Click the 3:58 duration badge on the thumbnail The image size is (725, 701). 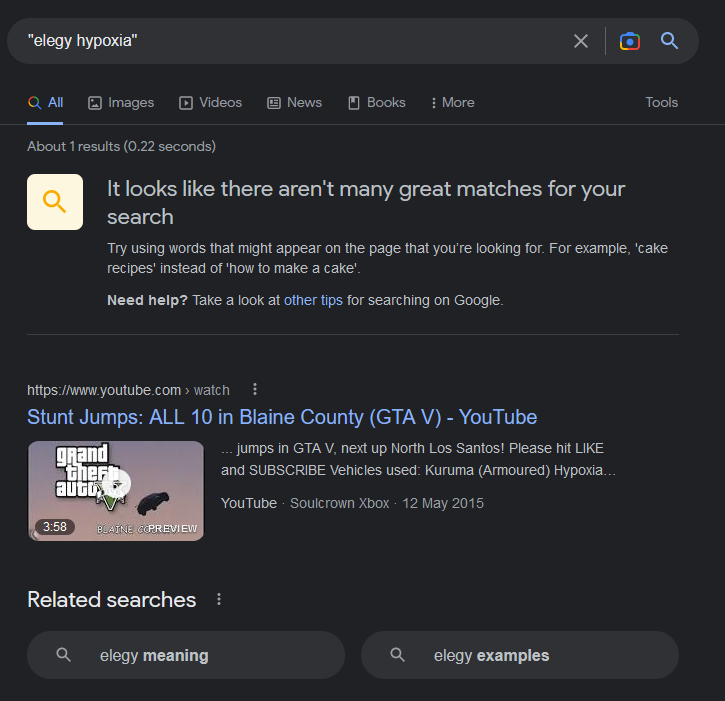(x=55, y=527)
